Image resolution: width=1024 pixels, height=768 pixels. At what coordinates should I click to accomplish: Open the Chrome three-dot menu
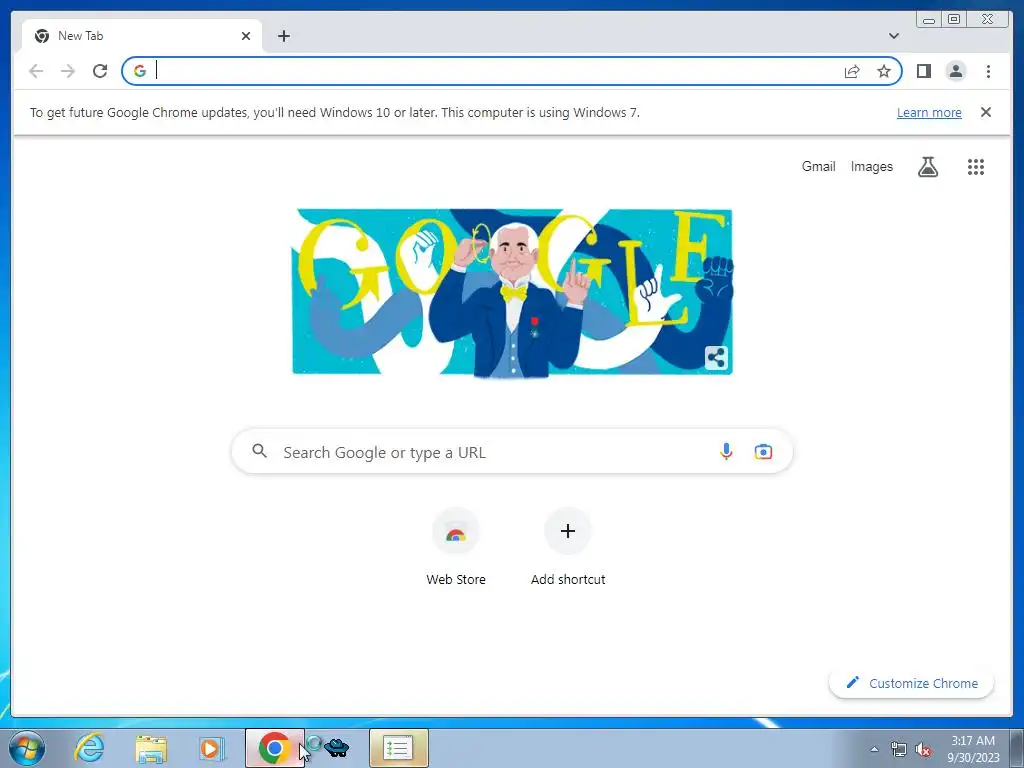[x=988, y=71]
